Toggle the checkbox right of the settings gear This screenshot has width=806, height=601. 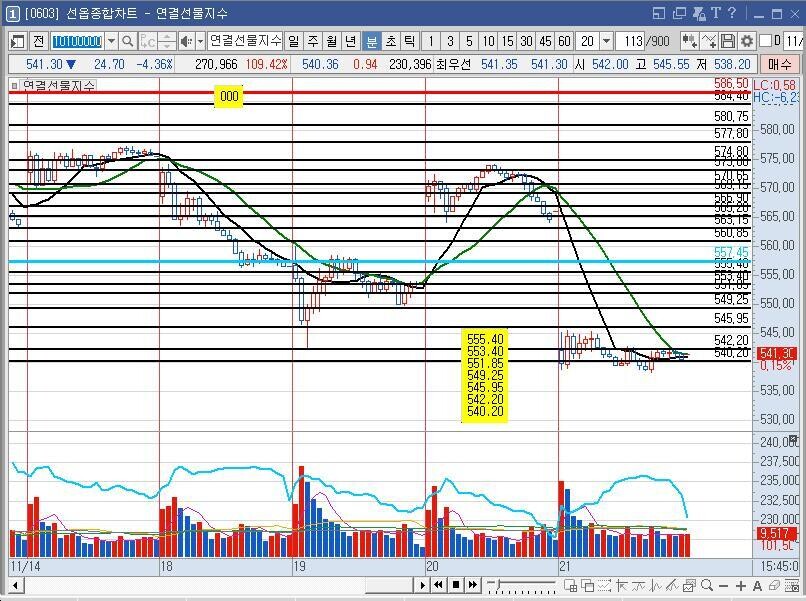(766, 41)
